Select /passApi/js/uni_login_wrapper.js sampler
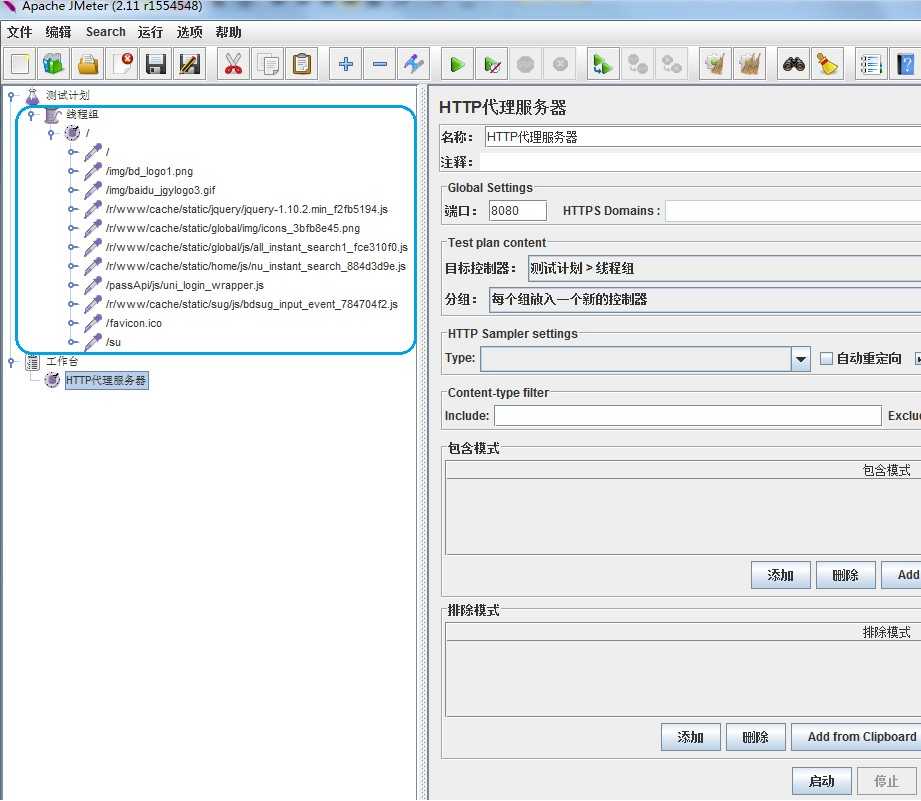Viewport: 921px width, 801px height. coord(184,285)
